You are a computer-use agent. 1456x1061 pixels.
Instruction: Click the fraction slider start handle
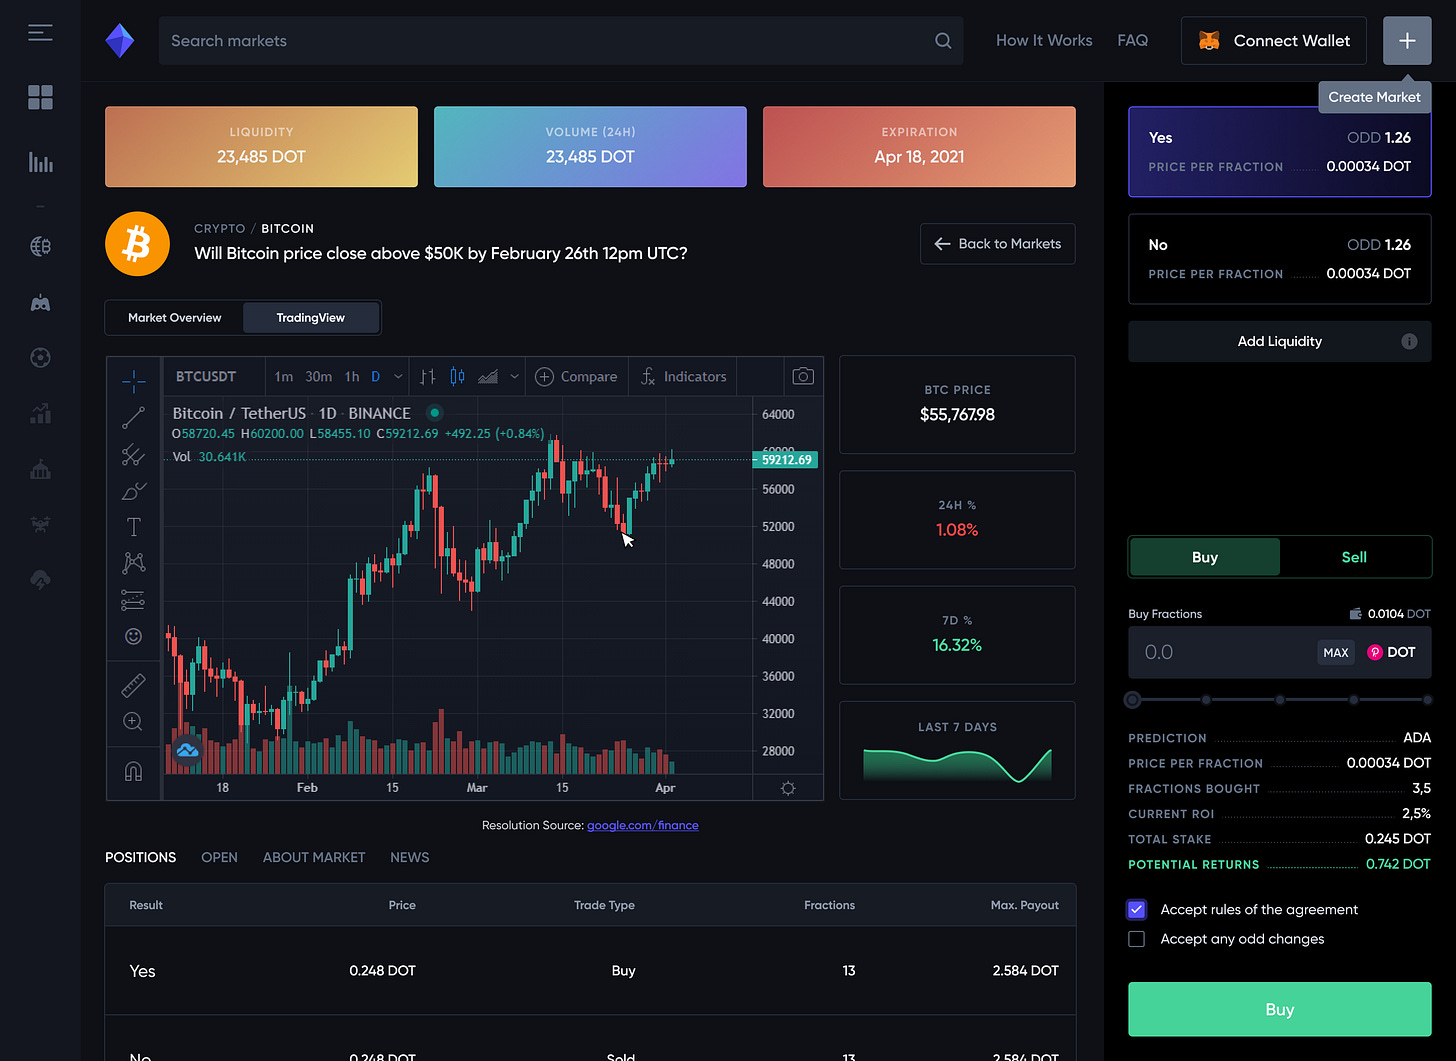point(1132,700)
